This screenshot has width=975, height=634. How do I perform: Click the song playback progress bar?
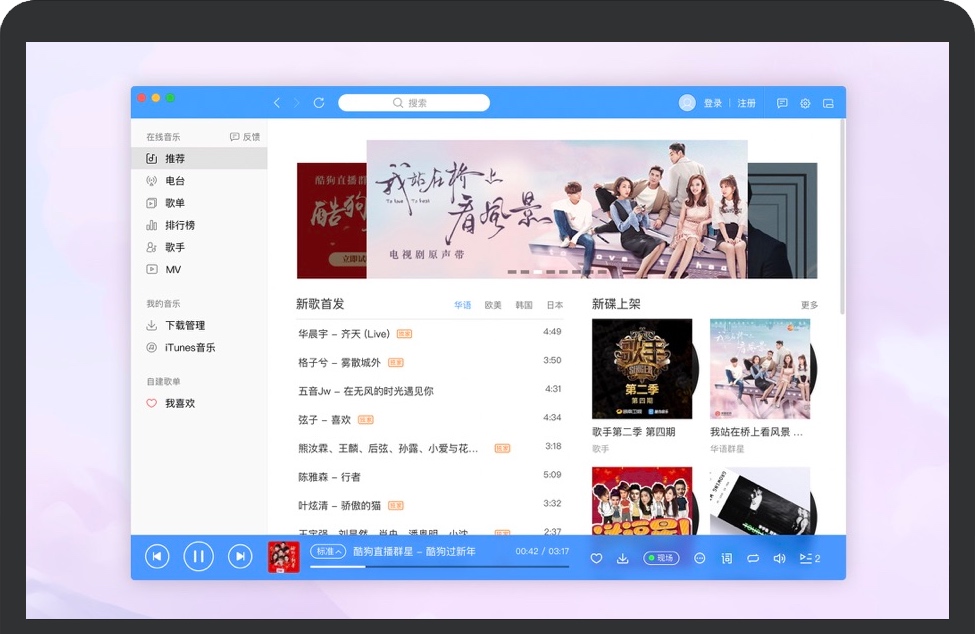(x=440, y=567)
